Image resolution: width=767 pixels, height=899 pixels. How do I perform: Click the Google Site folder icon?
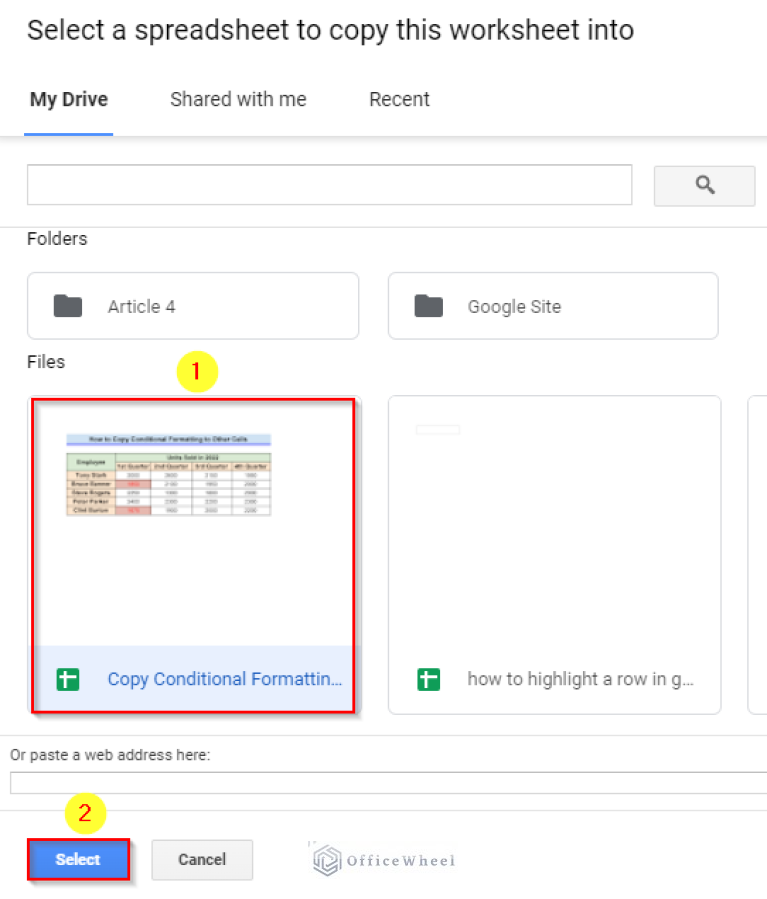coord(428,306)
